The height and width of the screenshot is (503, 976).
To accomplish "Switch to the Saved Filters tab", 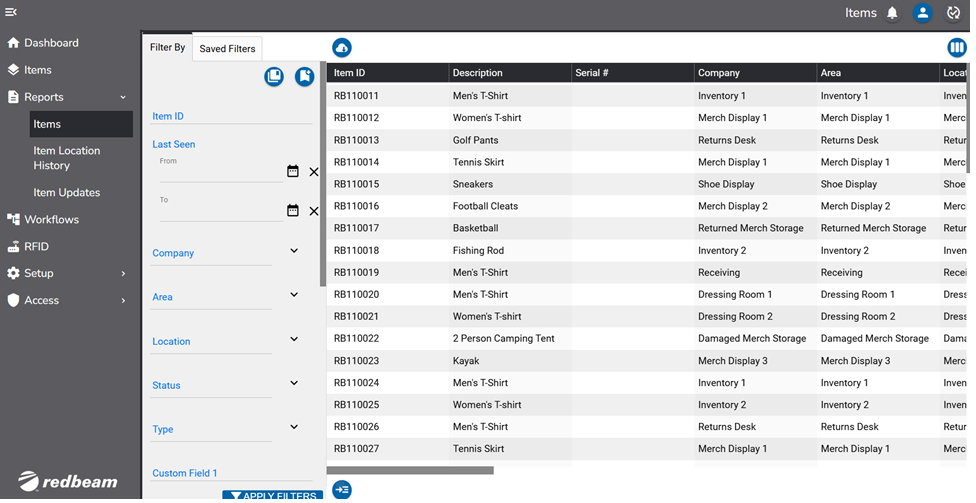I will coord(227,48).
